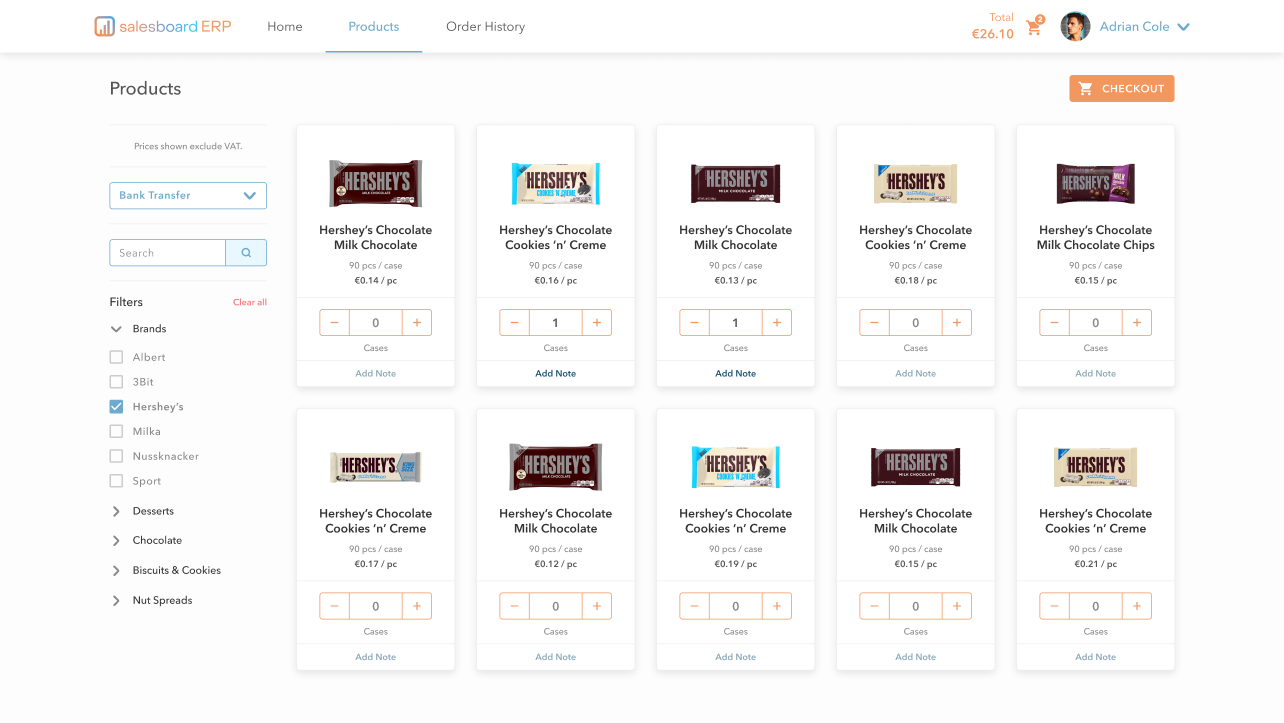Tick the Albert brand checkbox
The width and height of the screenshot is (1284, 723).
116,357
